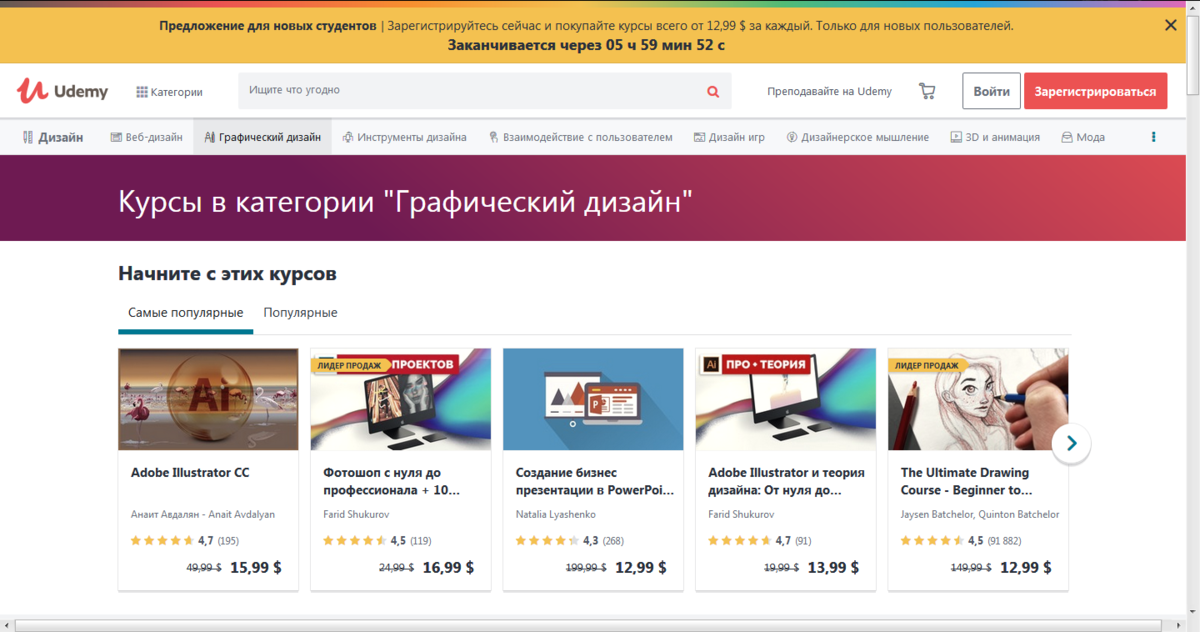Open the Категории dropdown menu
Screen dimensions: 1200x632
pos(170,91)
